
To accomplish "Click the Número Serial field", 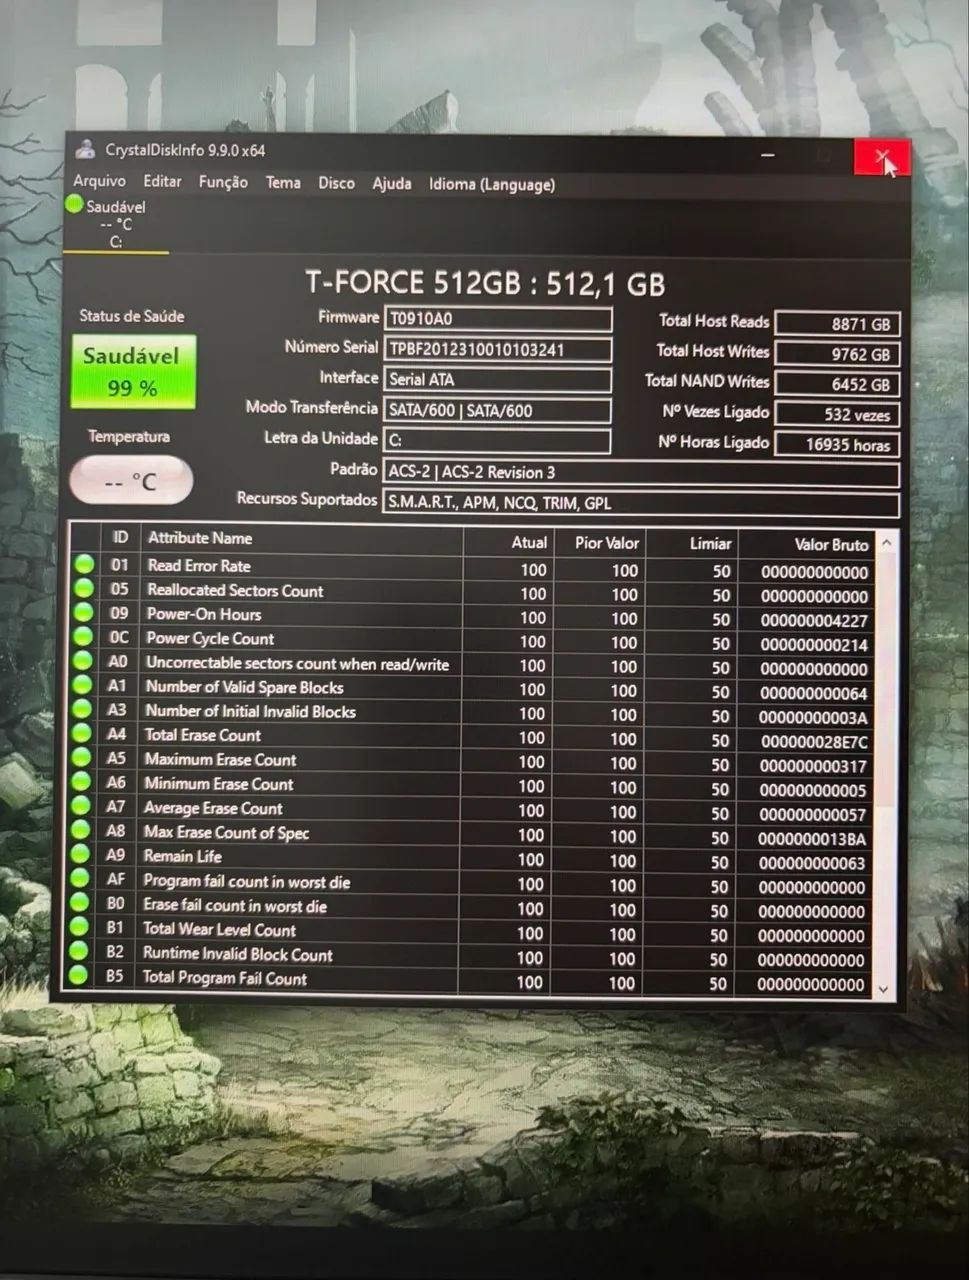I will coord(498,349).
